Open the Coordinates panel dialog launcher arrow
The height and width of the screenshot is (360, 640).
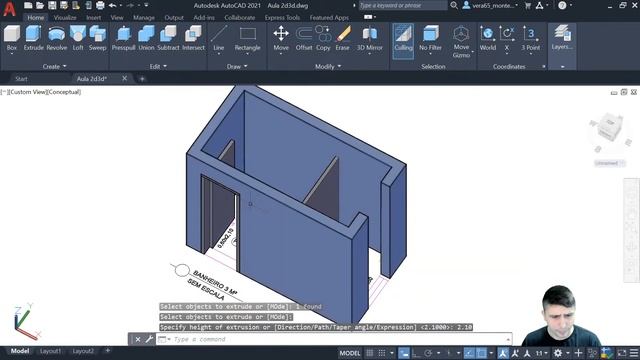click(544, 67)
